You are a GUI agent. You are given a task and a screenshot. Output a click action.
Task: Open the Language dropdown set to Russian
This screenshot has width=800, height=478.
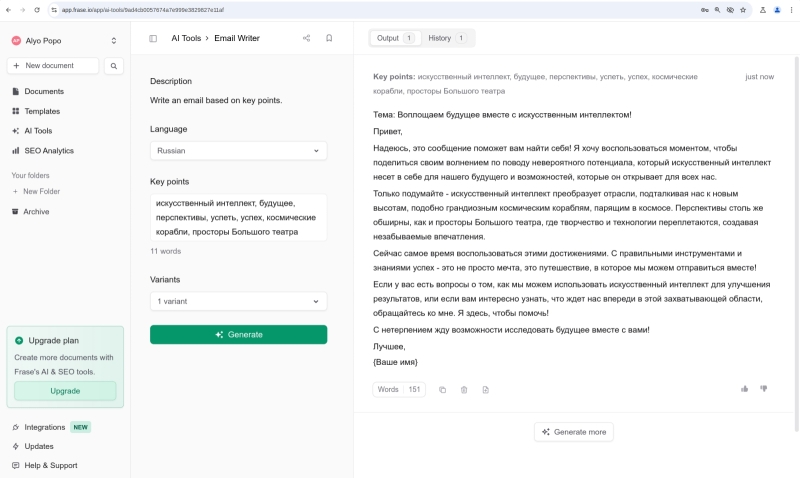[238, 151]
